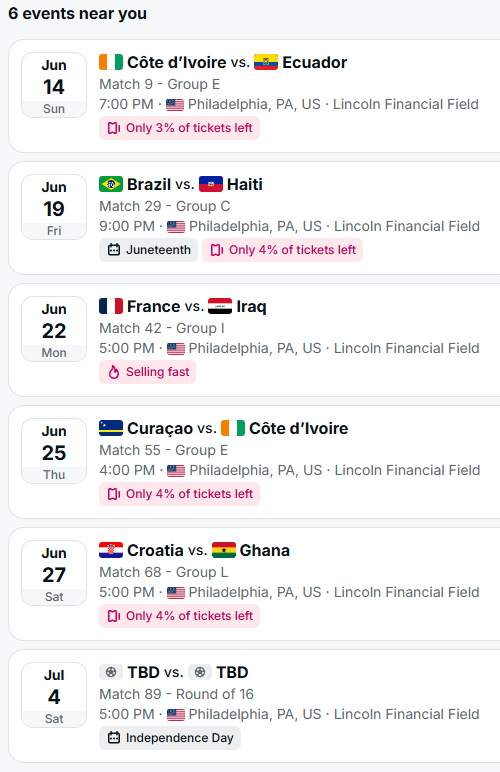Click the Iraq flag icon

coord(220,306)
